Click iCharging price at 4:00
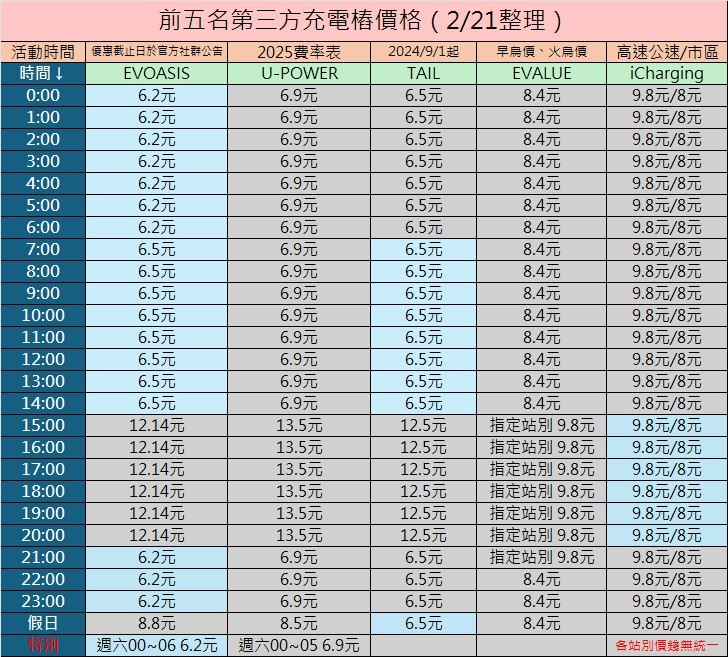 [667, 183]
